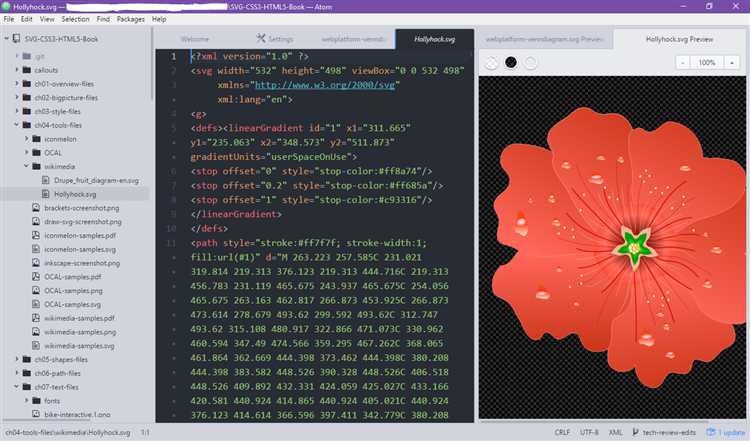Select black background swatch in preview
The height and width of the screenshot is (441, 750).
tap(511, 62)
